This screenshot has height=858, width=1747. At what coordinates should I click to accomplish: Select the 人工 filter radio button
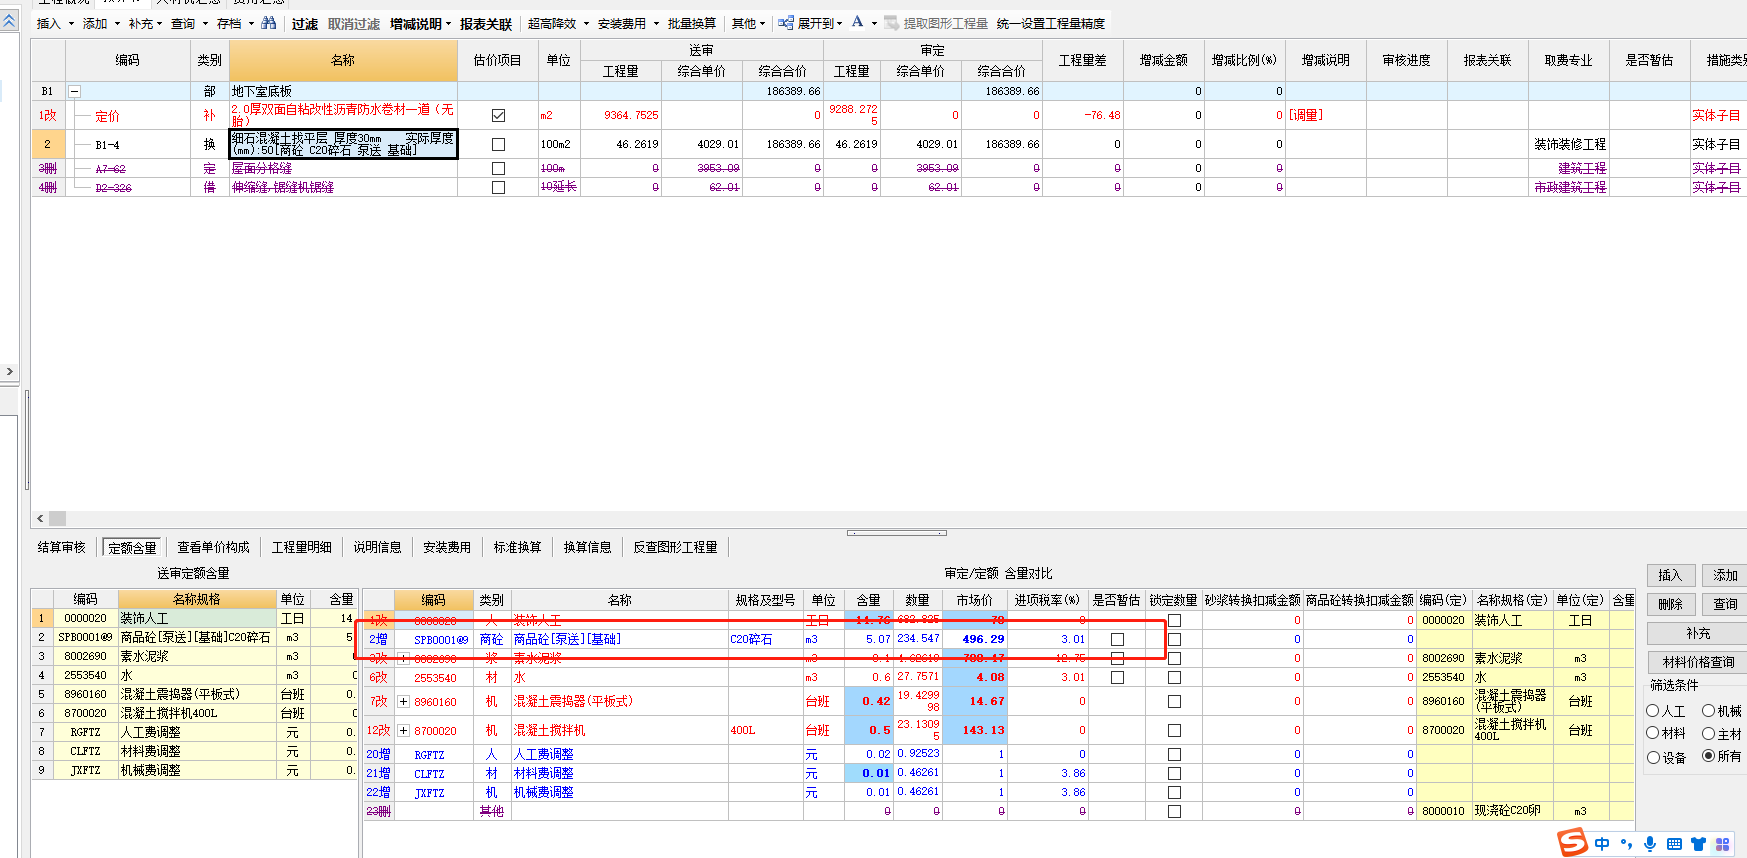(1652, 711)
